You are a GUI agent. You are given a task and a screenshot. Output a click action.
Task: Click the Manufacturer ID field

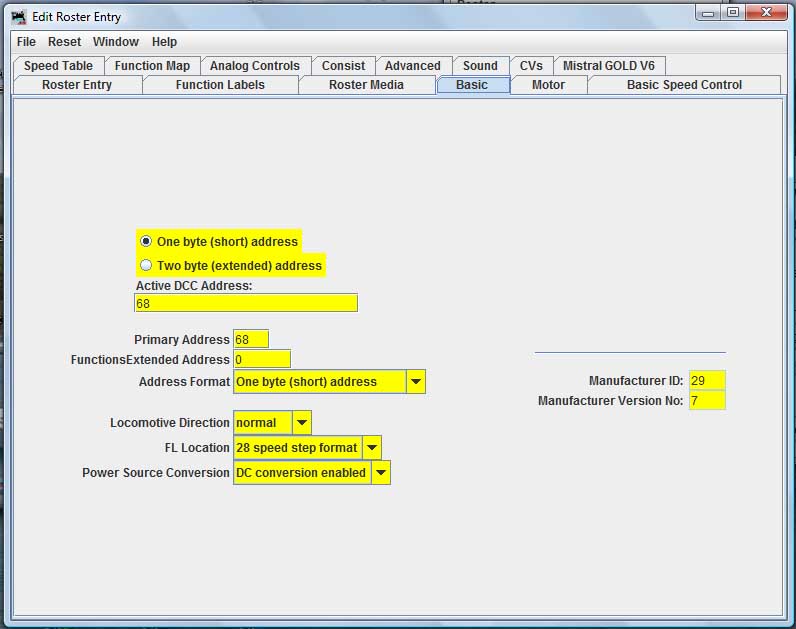[x=707, y=380]
